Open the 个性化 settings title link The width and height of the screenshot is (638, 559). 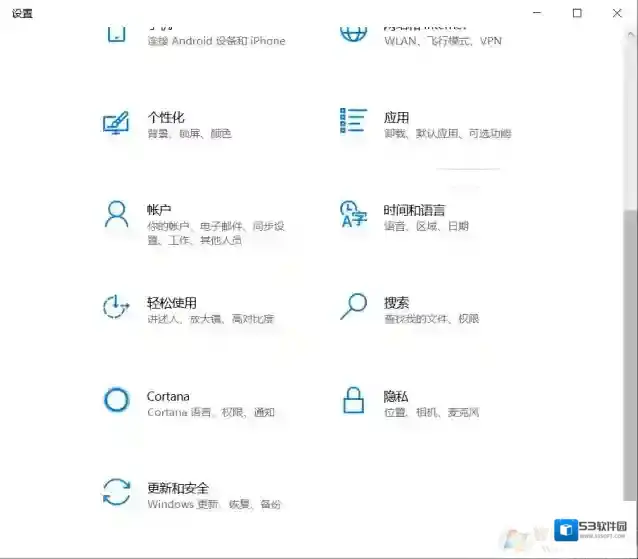pos(166,117)
